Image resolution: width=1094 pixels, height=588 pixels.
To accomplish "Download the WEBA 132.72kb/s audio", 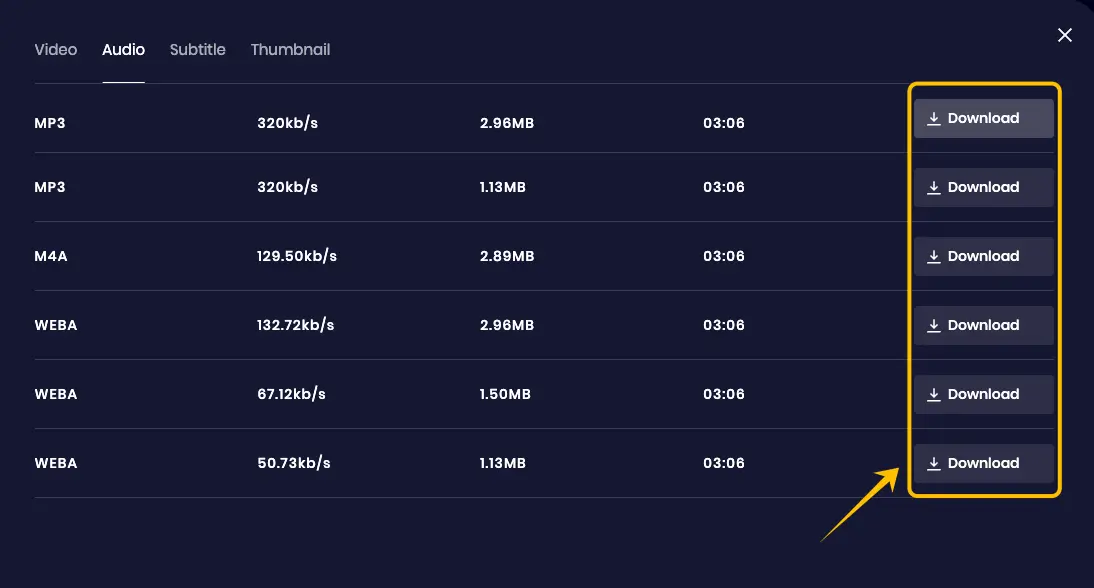I will (983, 325).
